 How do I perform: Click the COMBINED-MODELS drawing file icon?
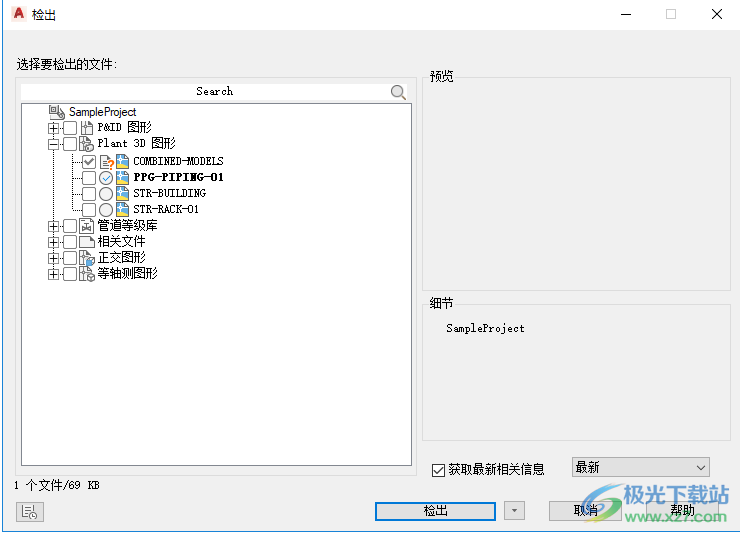[123, 161]
